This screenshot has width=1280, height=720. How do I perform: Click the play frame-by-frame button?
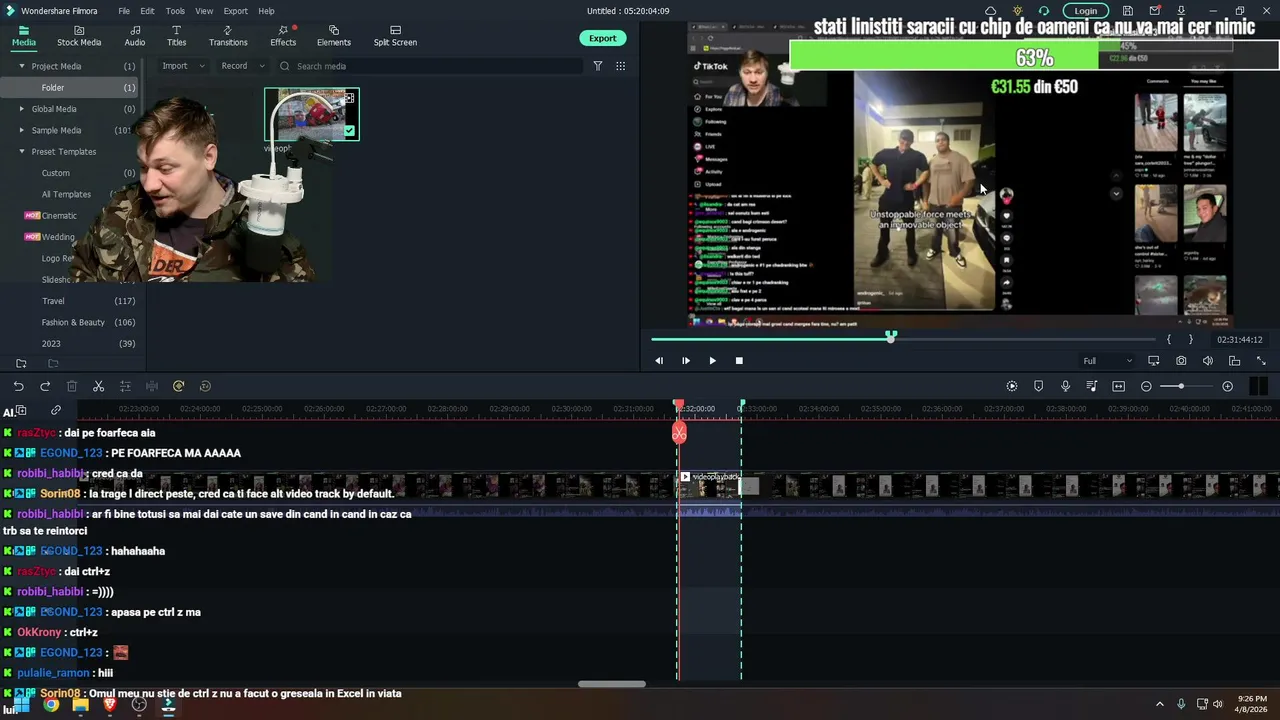[685, 360]
